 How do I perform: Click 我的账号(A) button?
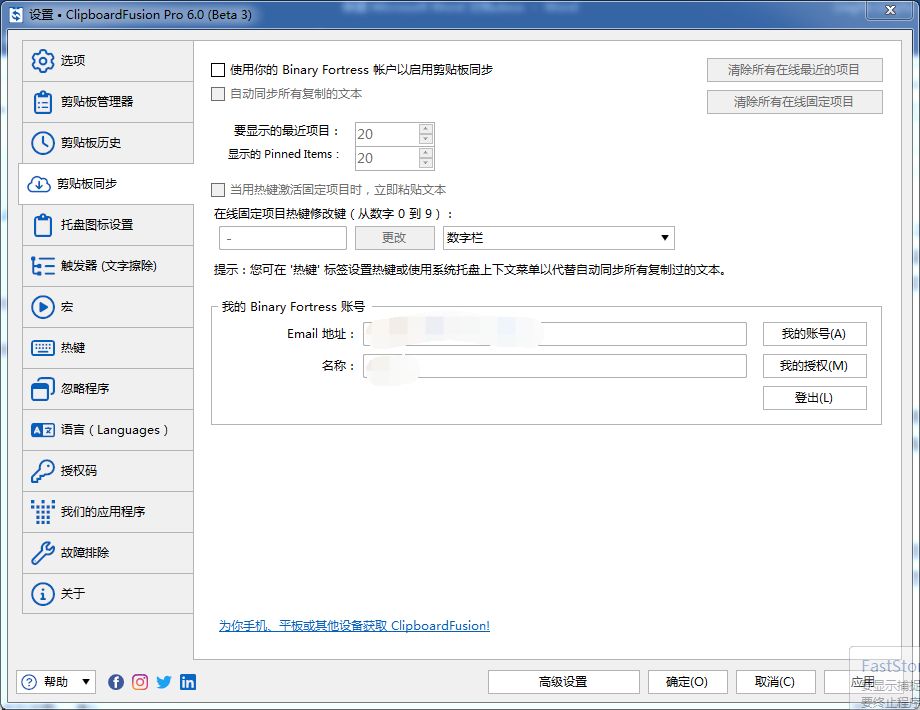[x=814, y=334]
